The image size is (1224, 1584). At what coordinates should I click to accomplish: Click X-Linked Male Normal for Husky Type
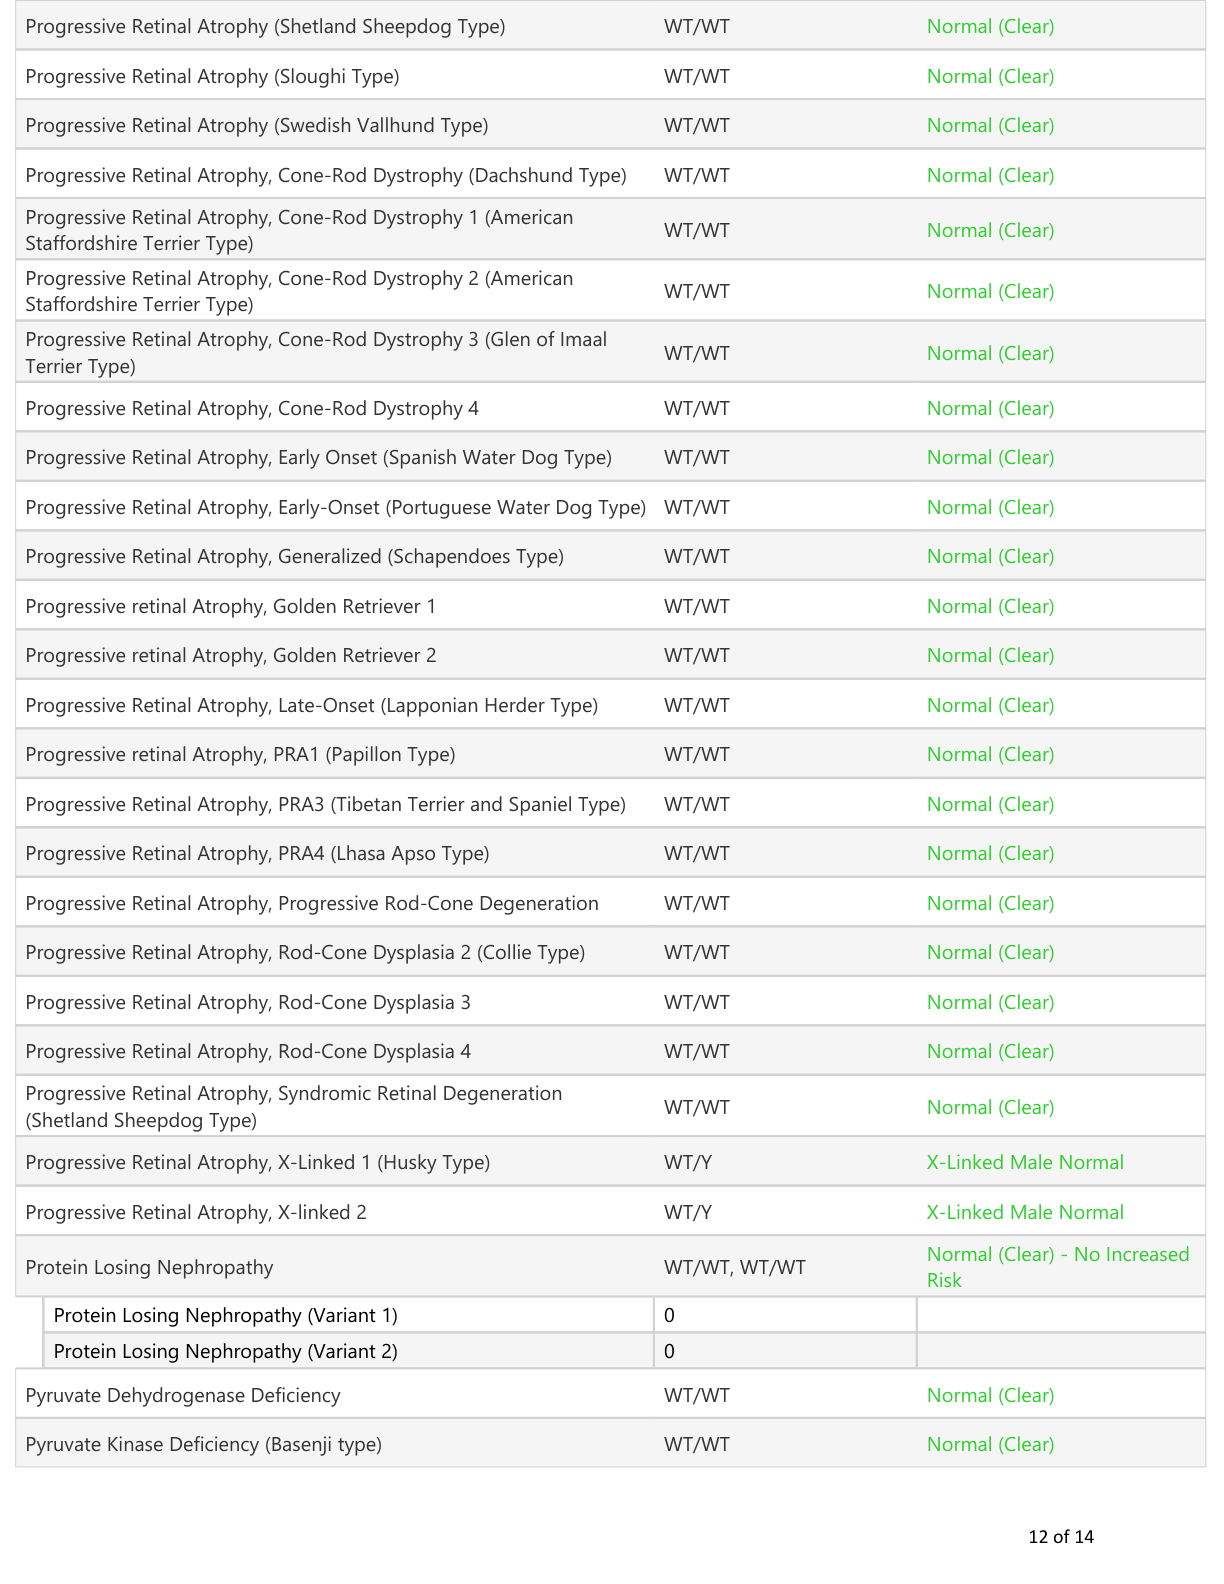(x=1025, y=1162)
